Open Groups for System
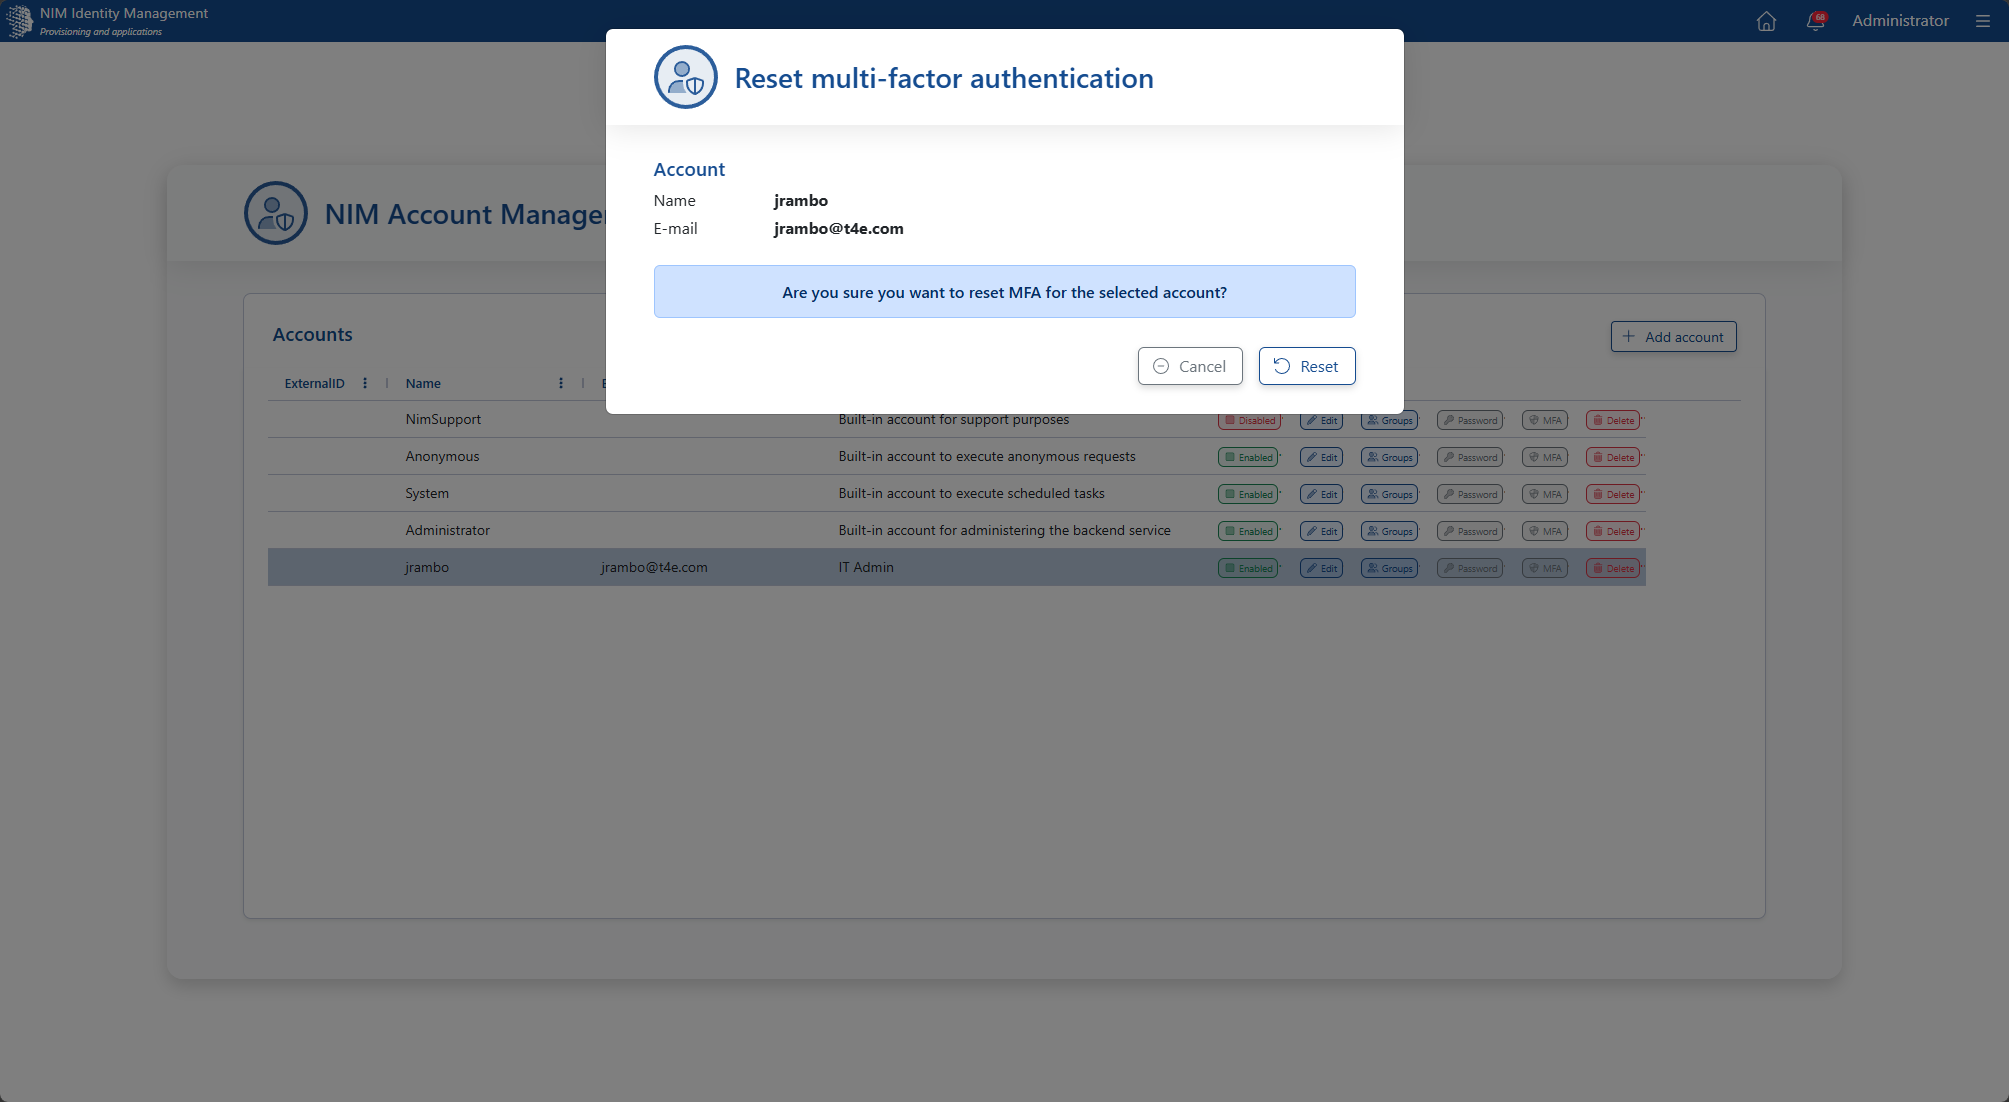 pyautogui.click(x=1390, y=494)
